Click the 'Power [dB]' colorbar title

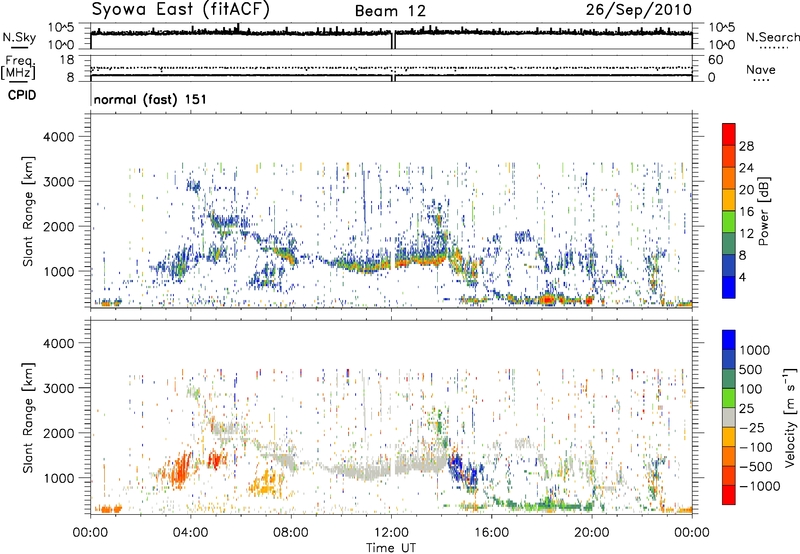coord(764,211)
